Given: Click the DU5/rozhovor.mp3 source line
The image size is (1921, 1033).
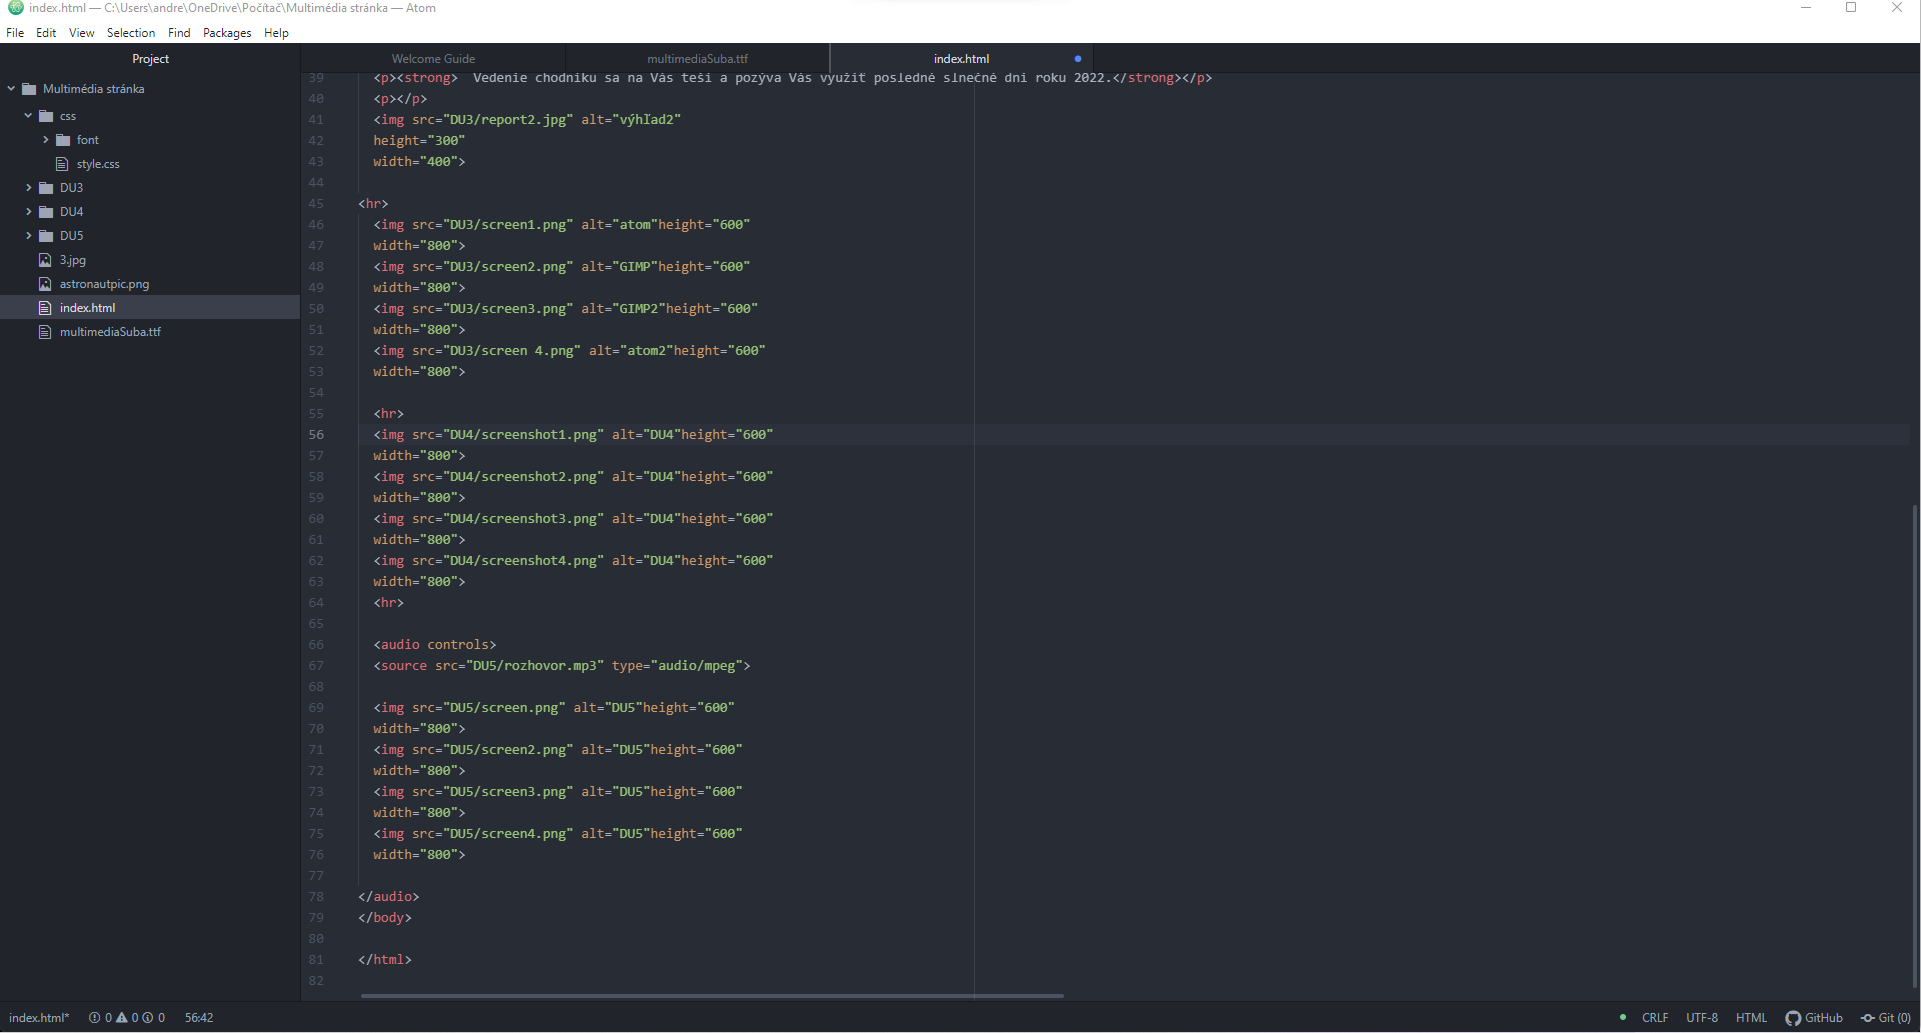Looking at the screenshot, I should tap(562, 666).
